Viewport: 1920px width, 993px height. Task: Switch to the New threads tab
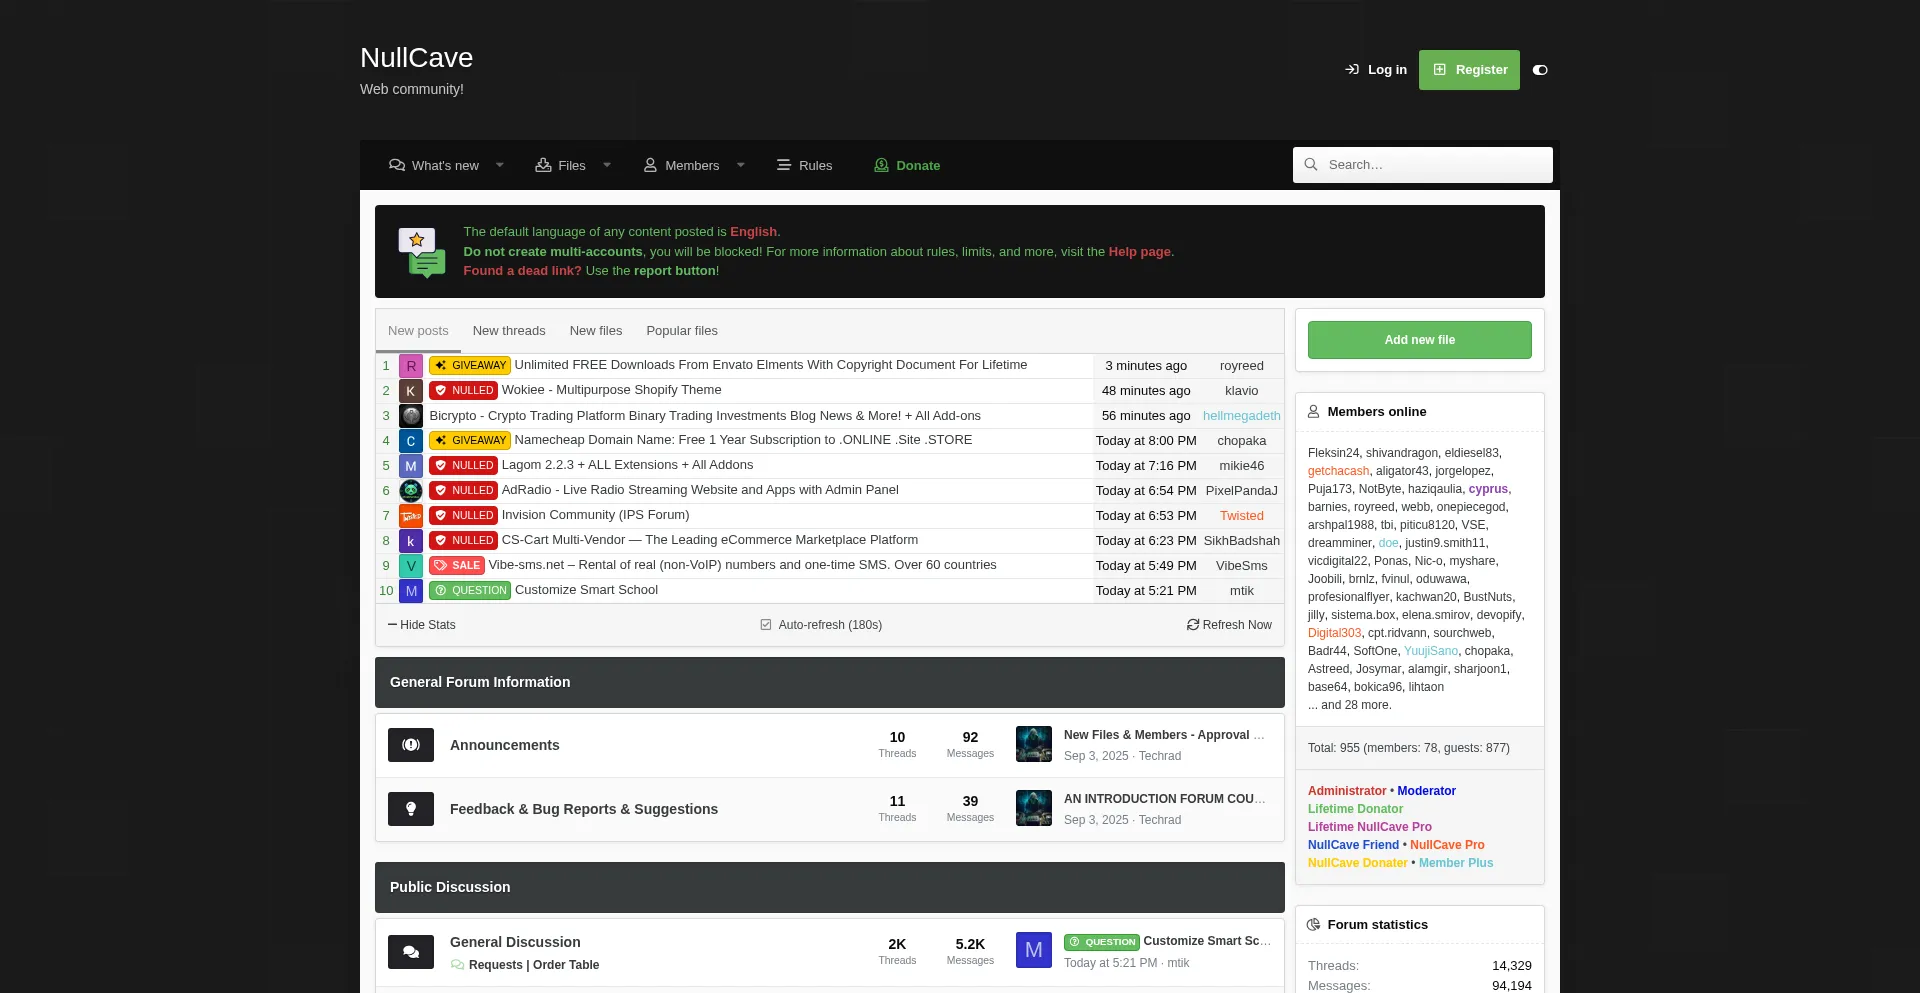point(509,331)
